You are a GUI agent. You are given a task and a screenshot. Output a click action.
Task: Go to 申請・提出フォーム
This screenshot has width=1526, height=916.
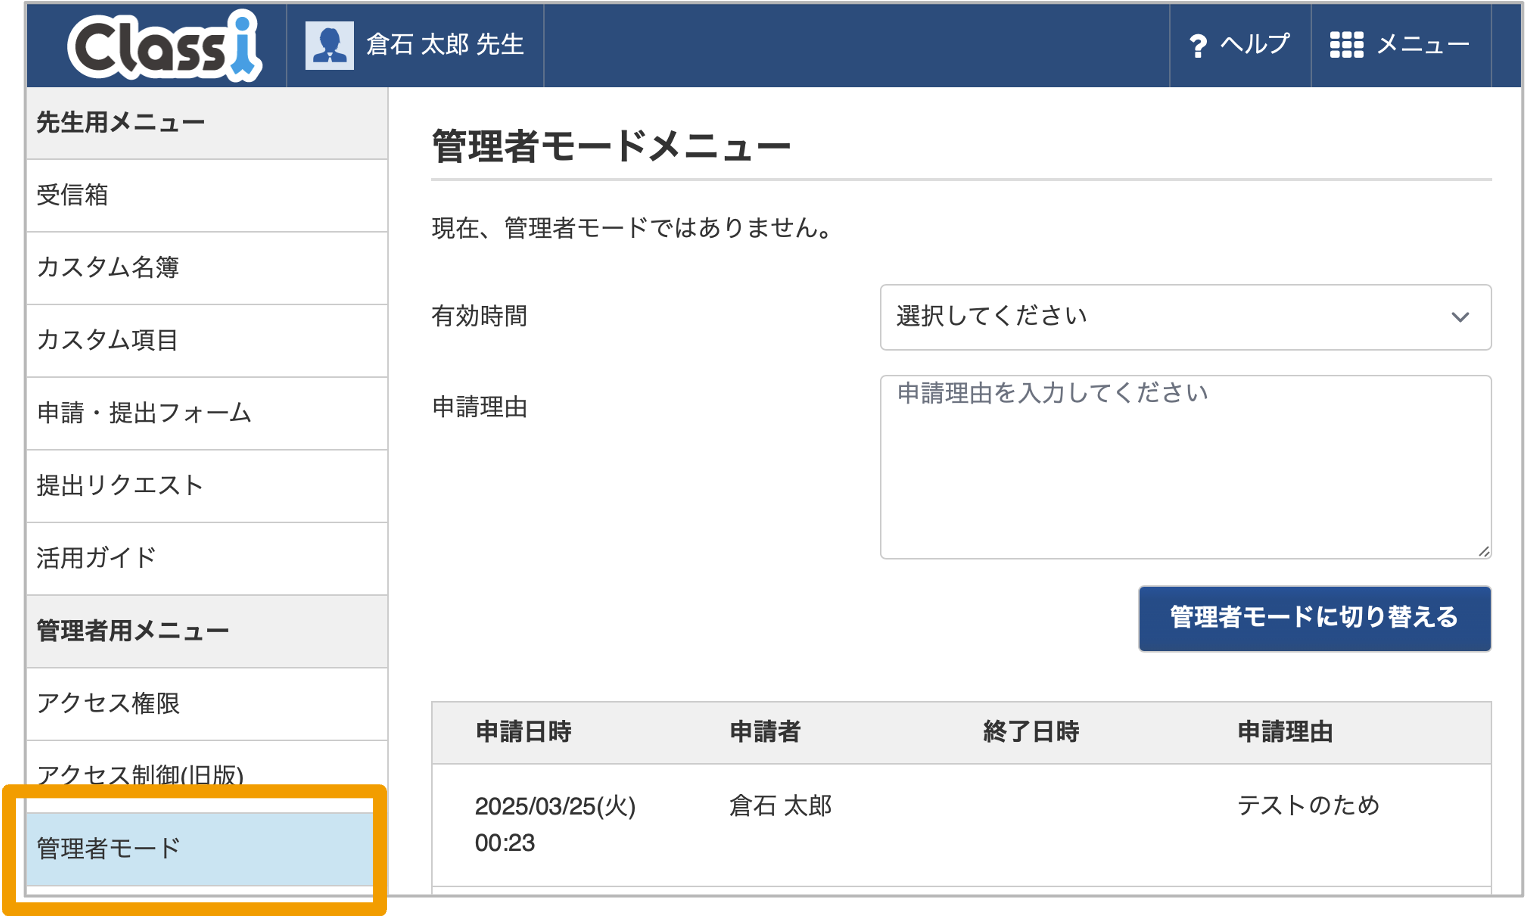(x=207, y=413)
